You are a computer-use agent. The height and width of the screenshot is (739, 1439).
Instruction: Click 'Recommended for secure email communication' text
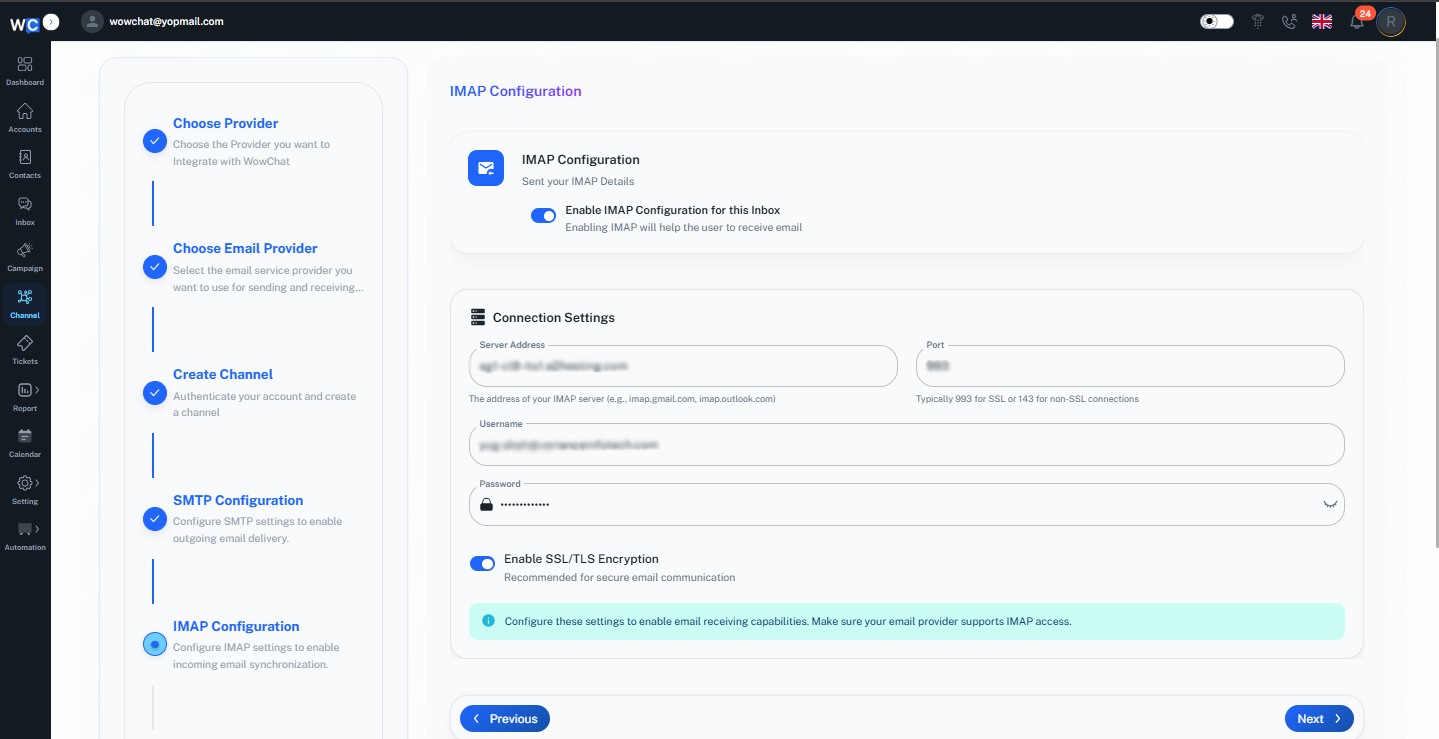(x=619, y=578)
